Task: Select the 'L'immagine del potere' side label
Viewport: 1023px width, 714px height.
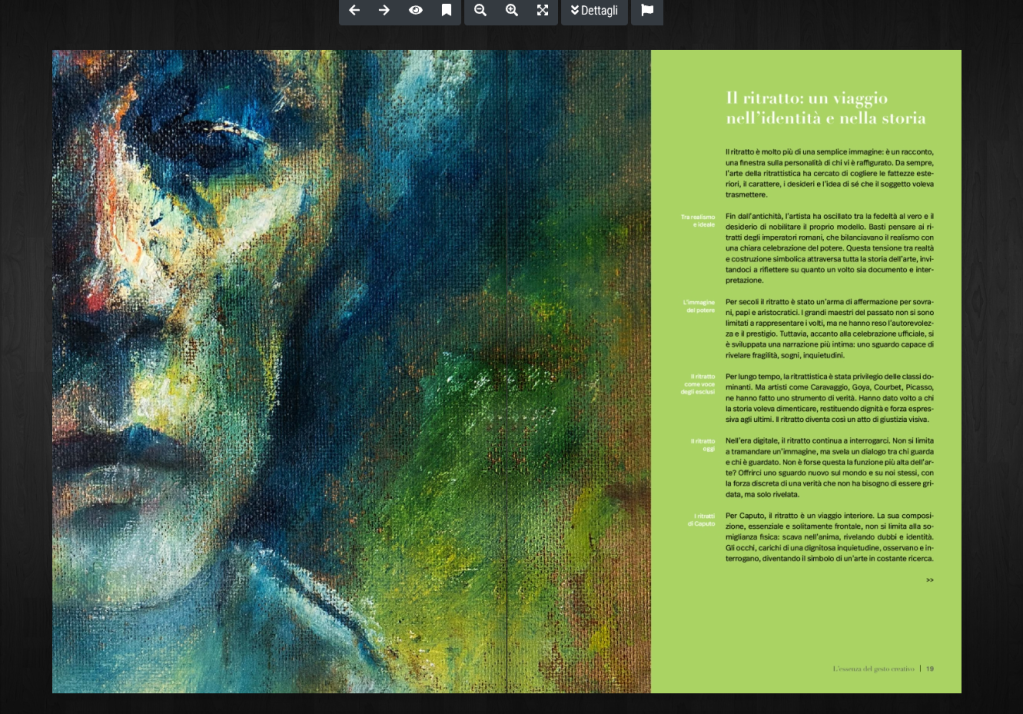Action: [x=697, y=306]
